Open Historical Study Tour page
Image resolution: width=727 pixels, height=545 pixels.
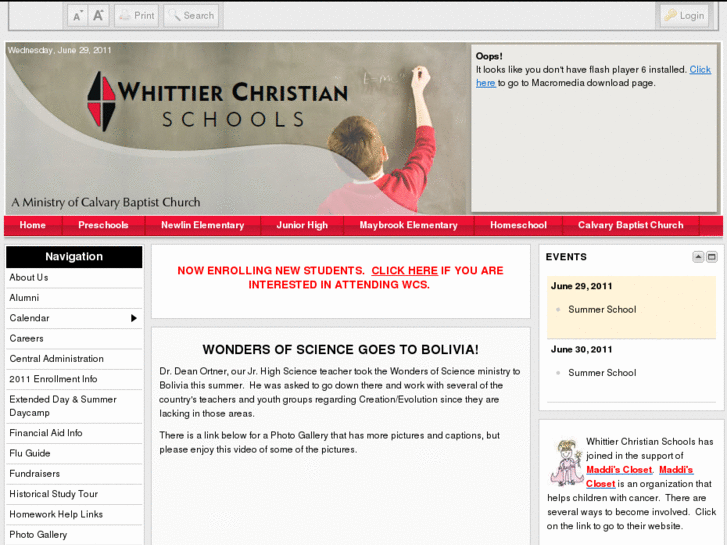click(74, 494)
